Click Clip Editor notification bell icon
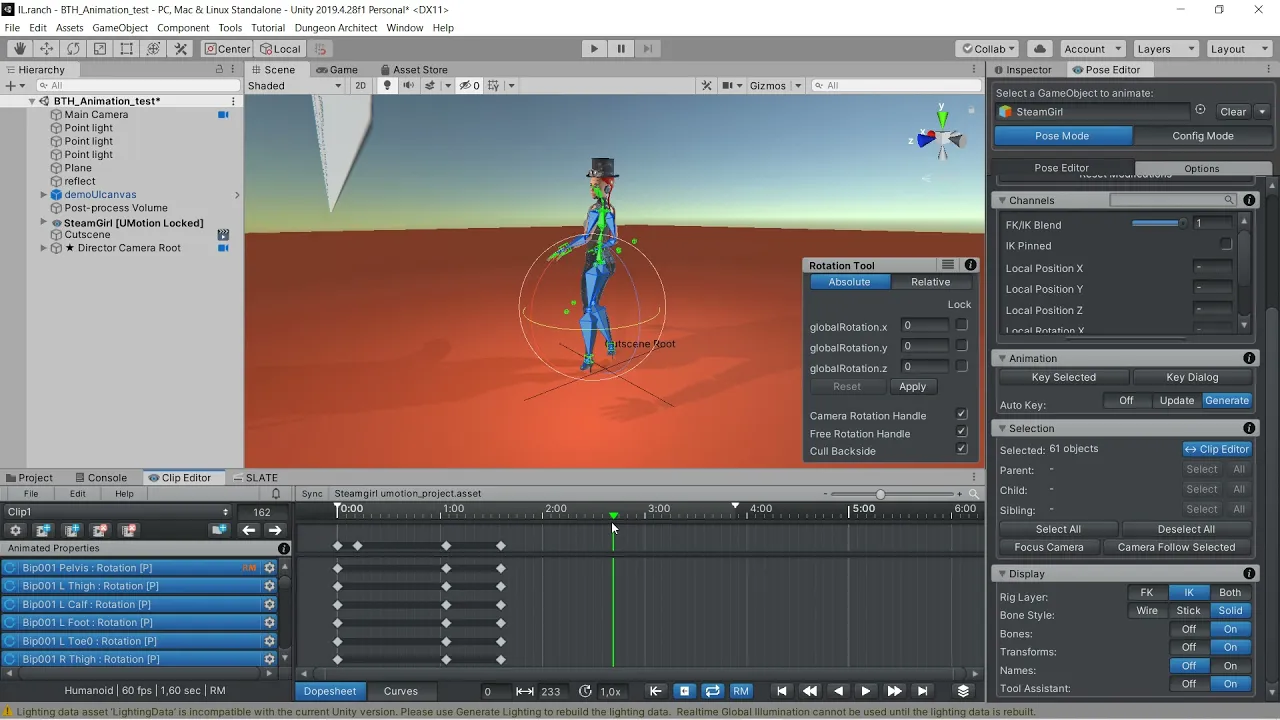Screen dimensions: 1280x720 (x=277, y=494)
